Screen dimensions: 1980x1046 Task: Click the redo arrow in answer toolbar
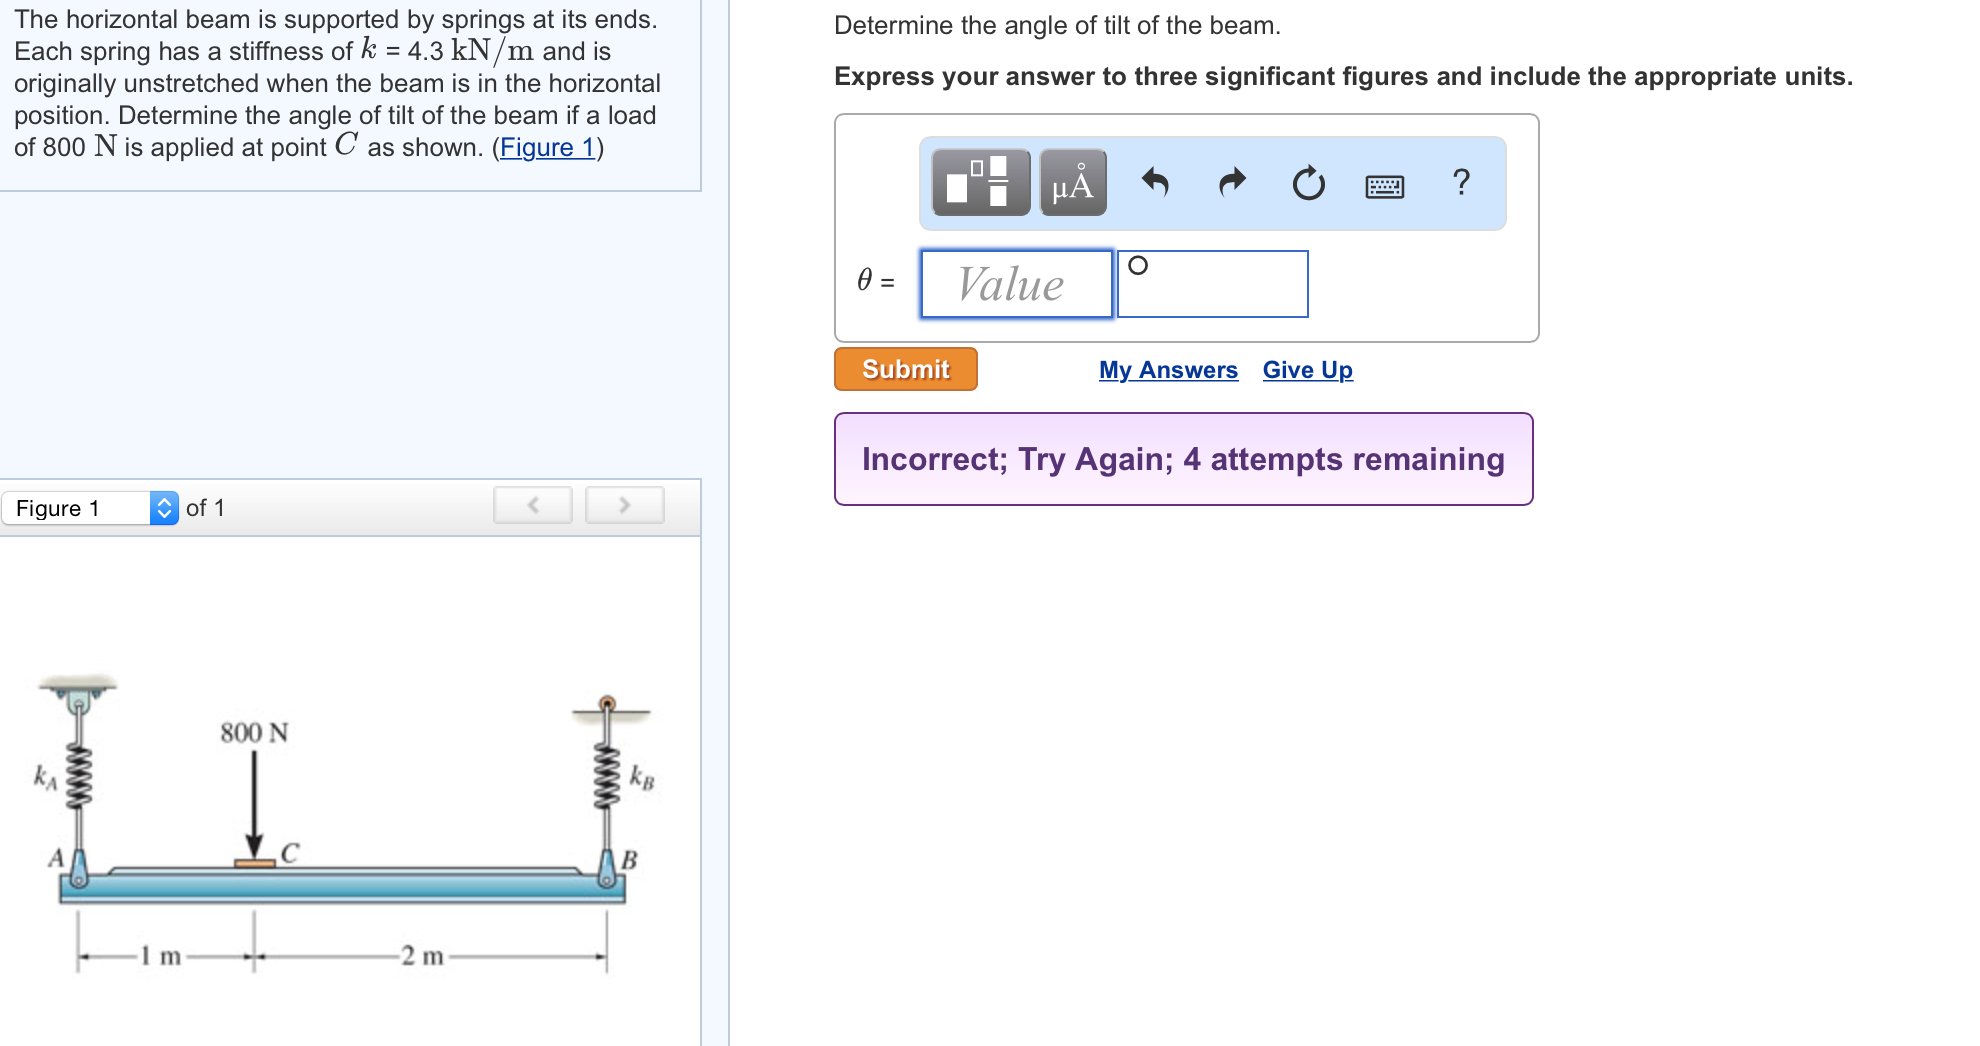coord(1232,182)
